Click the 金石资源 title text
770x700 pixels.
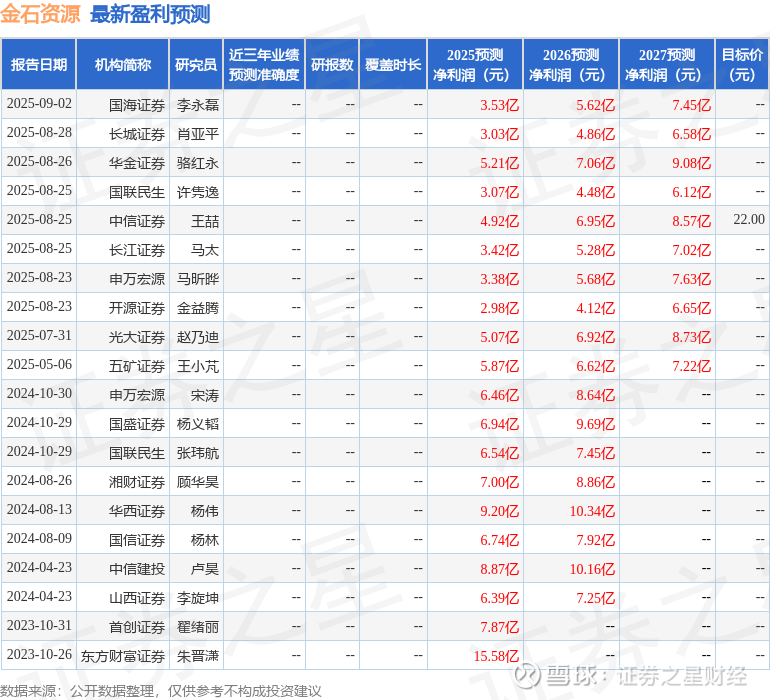click(x=40, y=14)
